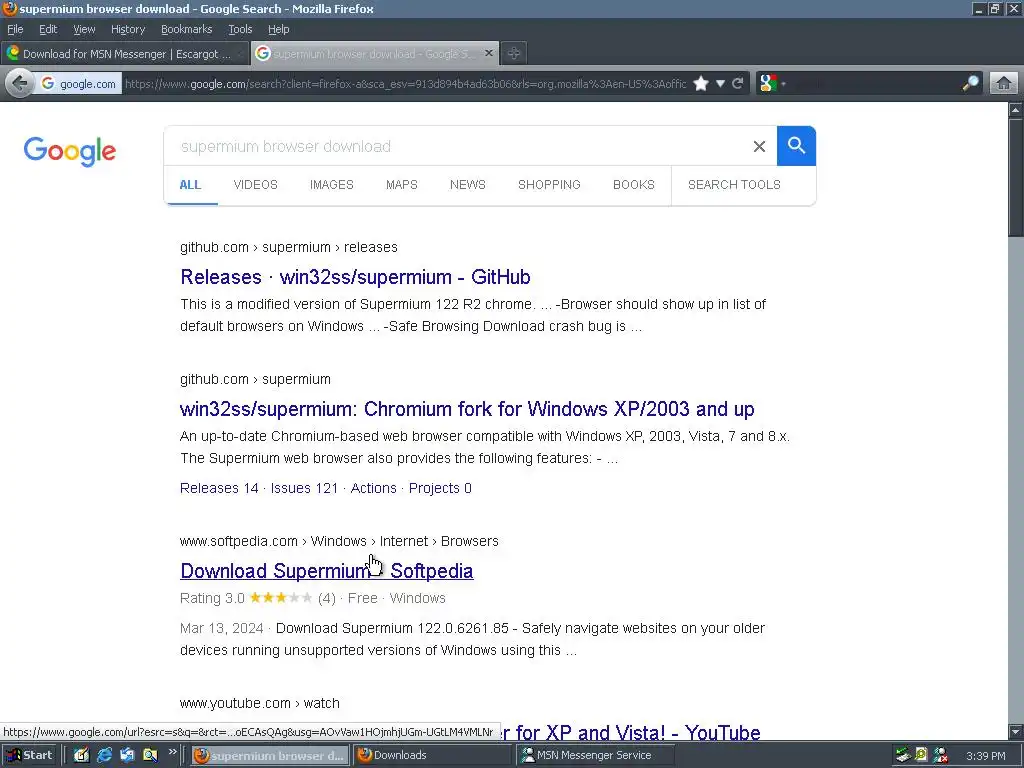Click the search bar magnifier icon

[x=970, y=83]
